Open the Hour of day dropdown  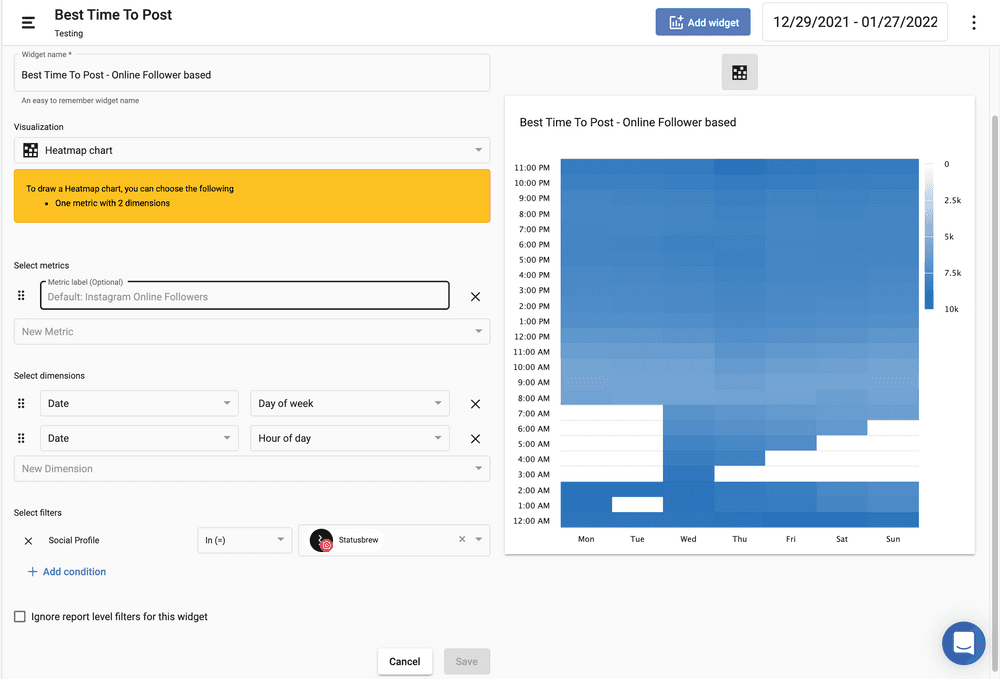(x=349, y=438)
